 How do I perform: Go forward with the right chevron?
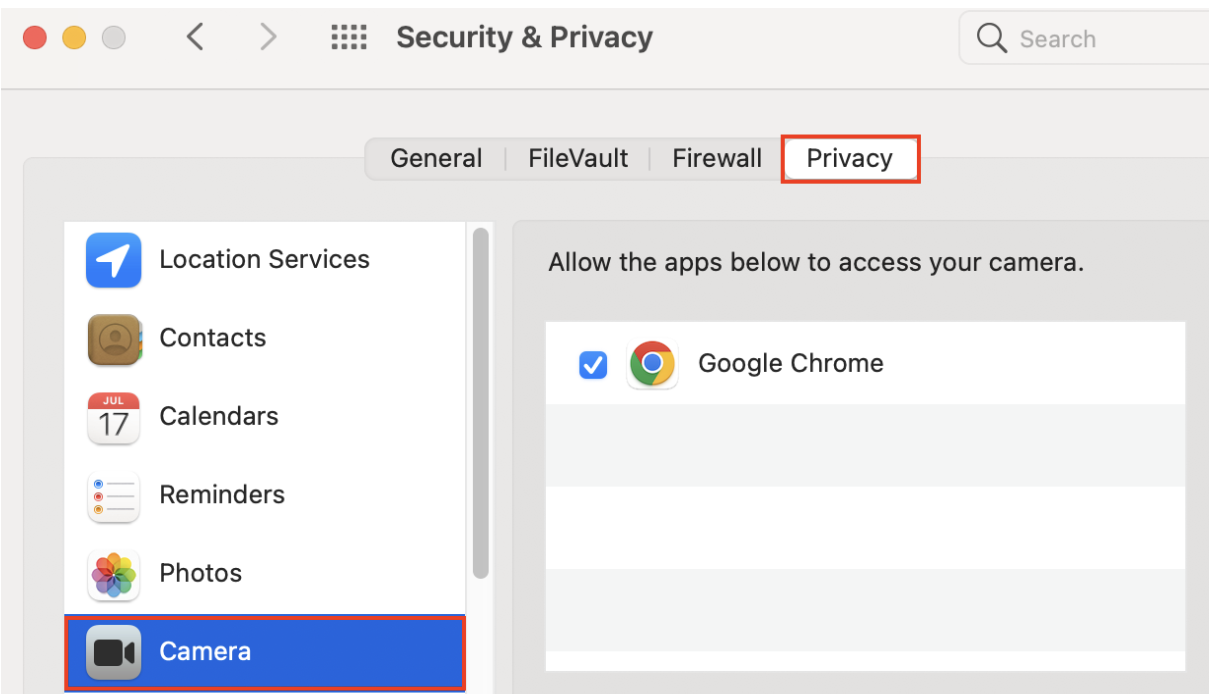point(267,38)
